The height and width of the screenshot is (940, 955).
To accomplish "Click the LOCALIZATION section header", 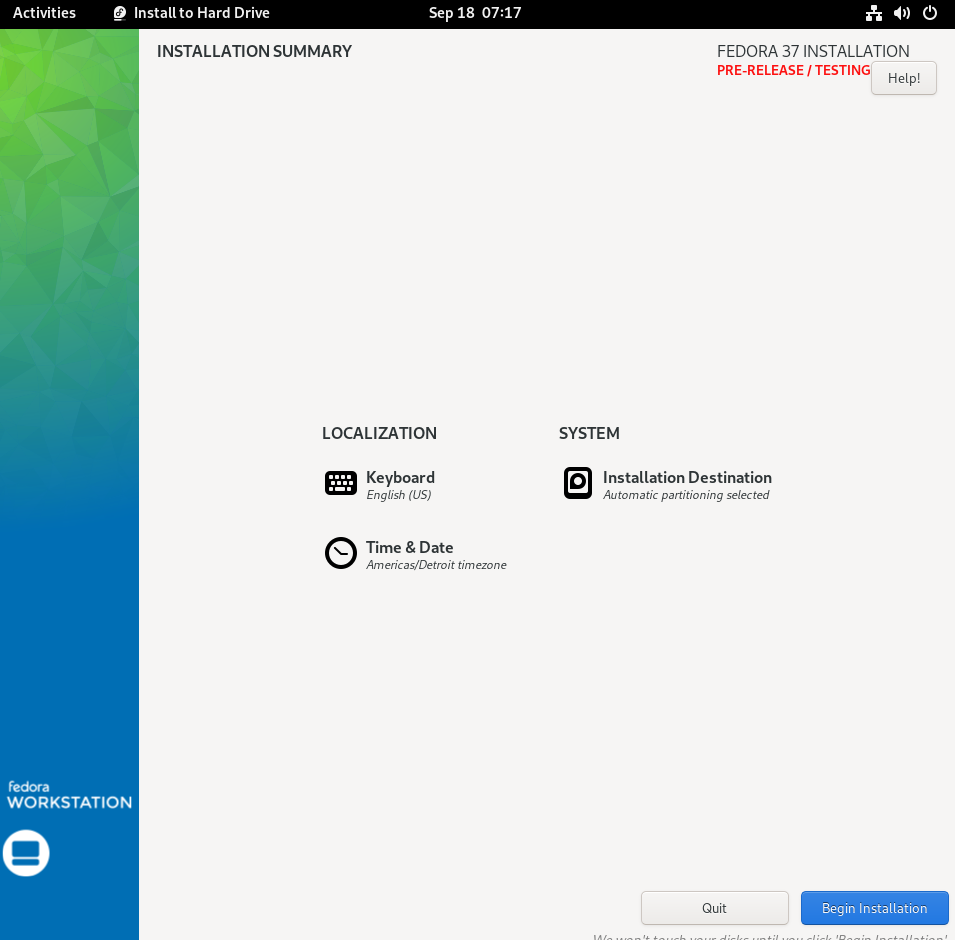I will (x=379, y=433).
